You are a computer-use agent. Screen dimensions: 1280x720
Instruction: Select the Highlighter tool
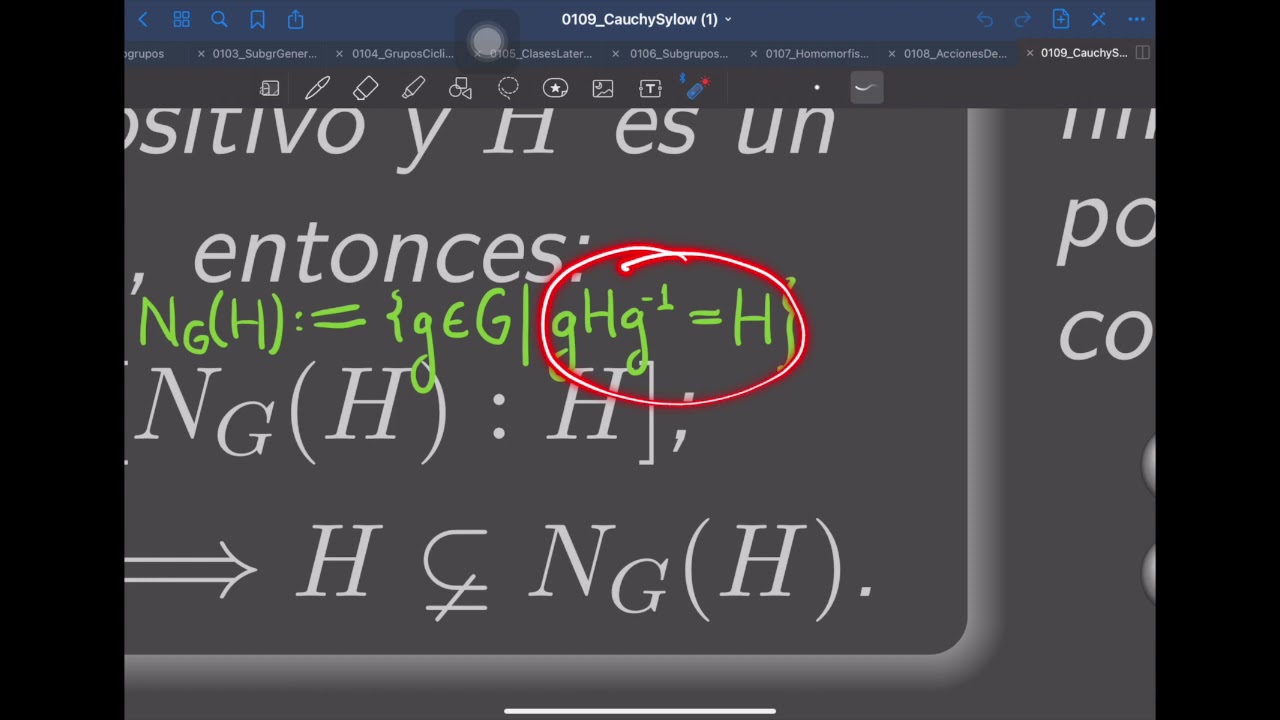coord(413,88)
